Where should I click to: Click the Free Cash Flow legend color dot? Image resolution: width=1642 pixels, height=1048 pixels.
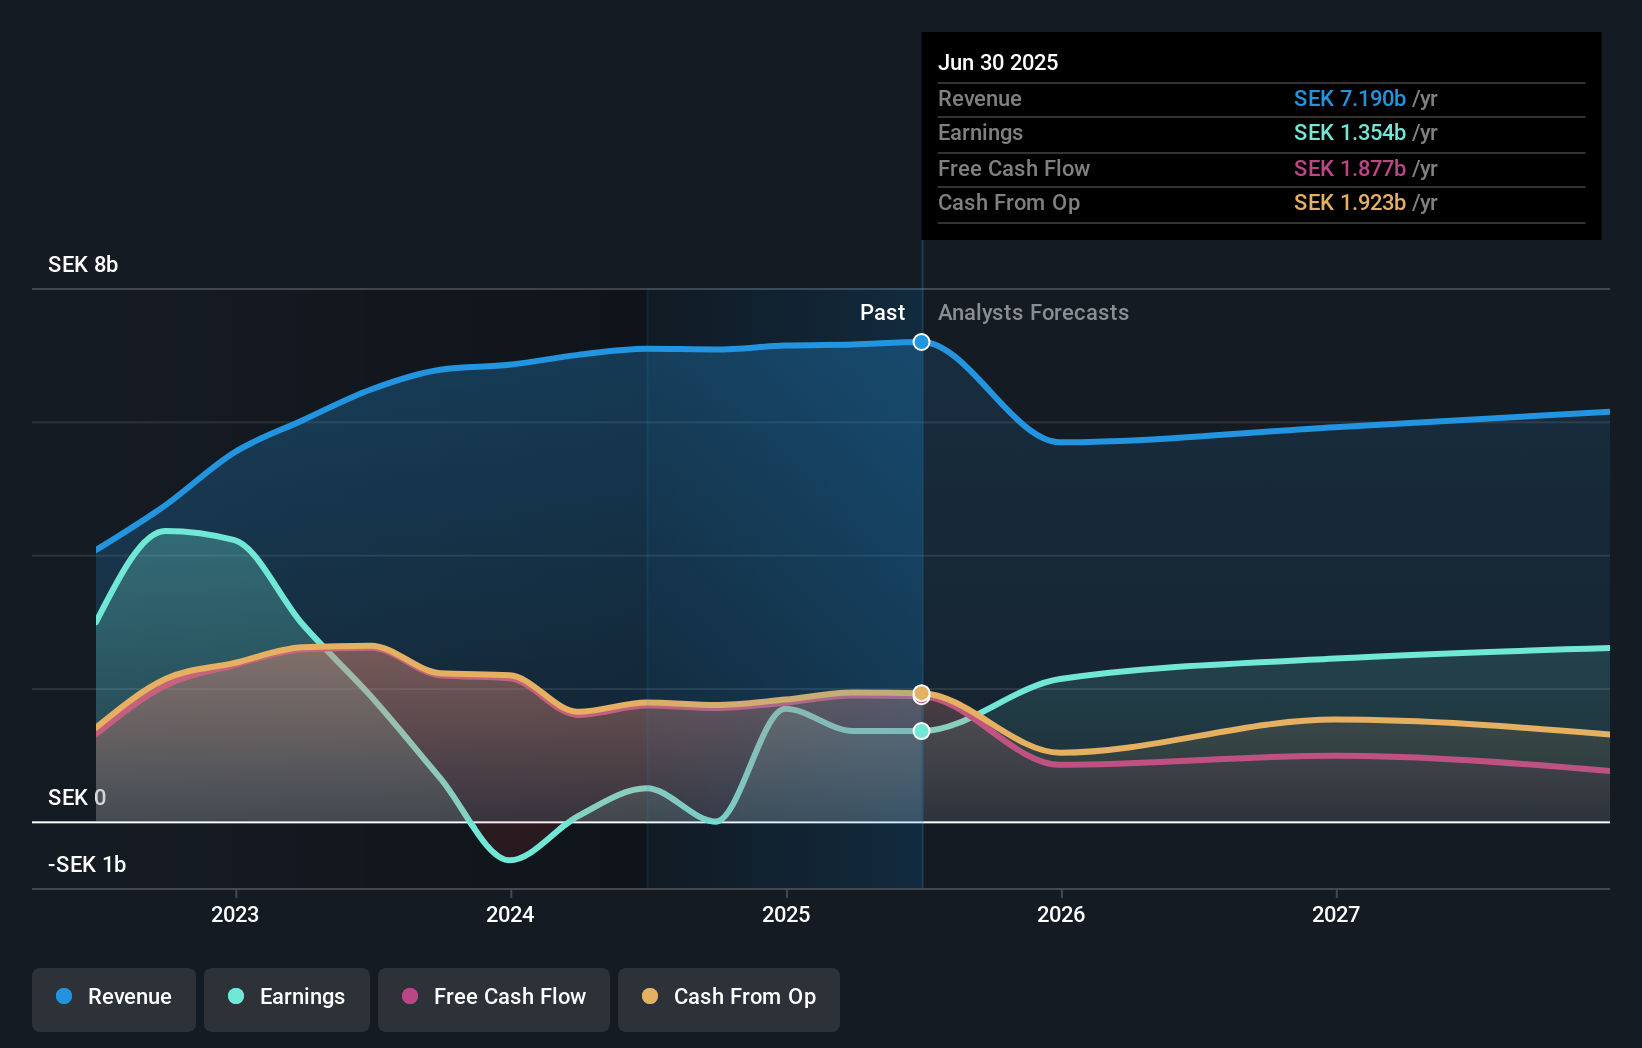point(411,997)
